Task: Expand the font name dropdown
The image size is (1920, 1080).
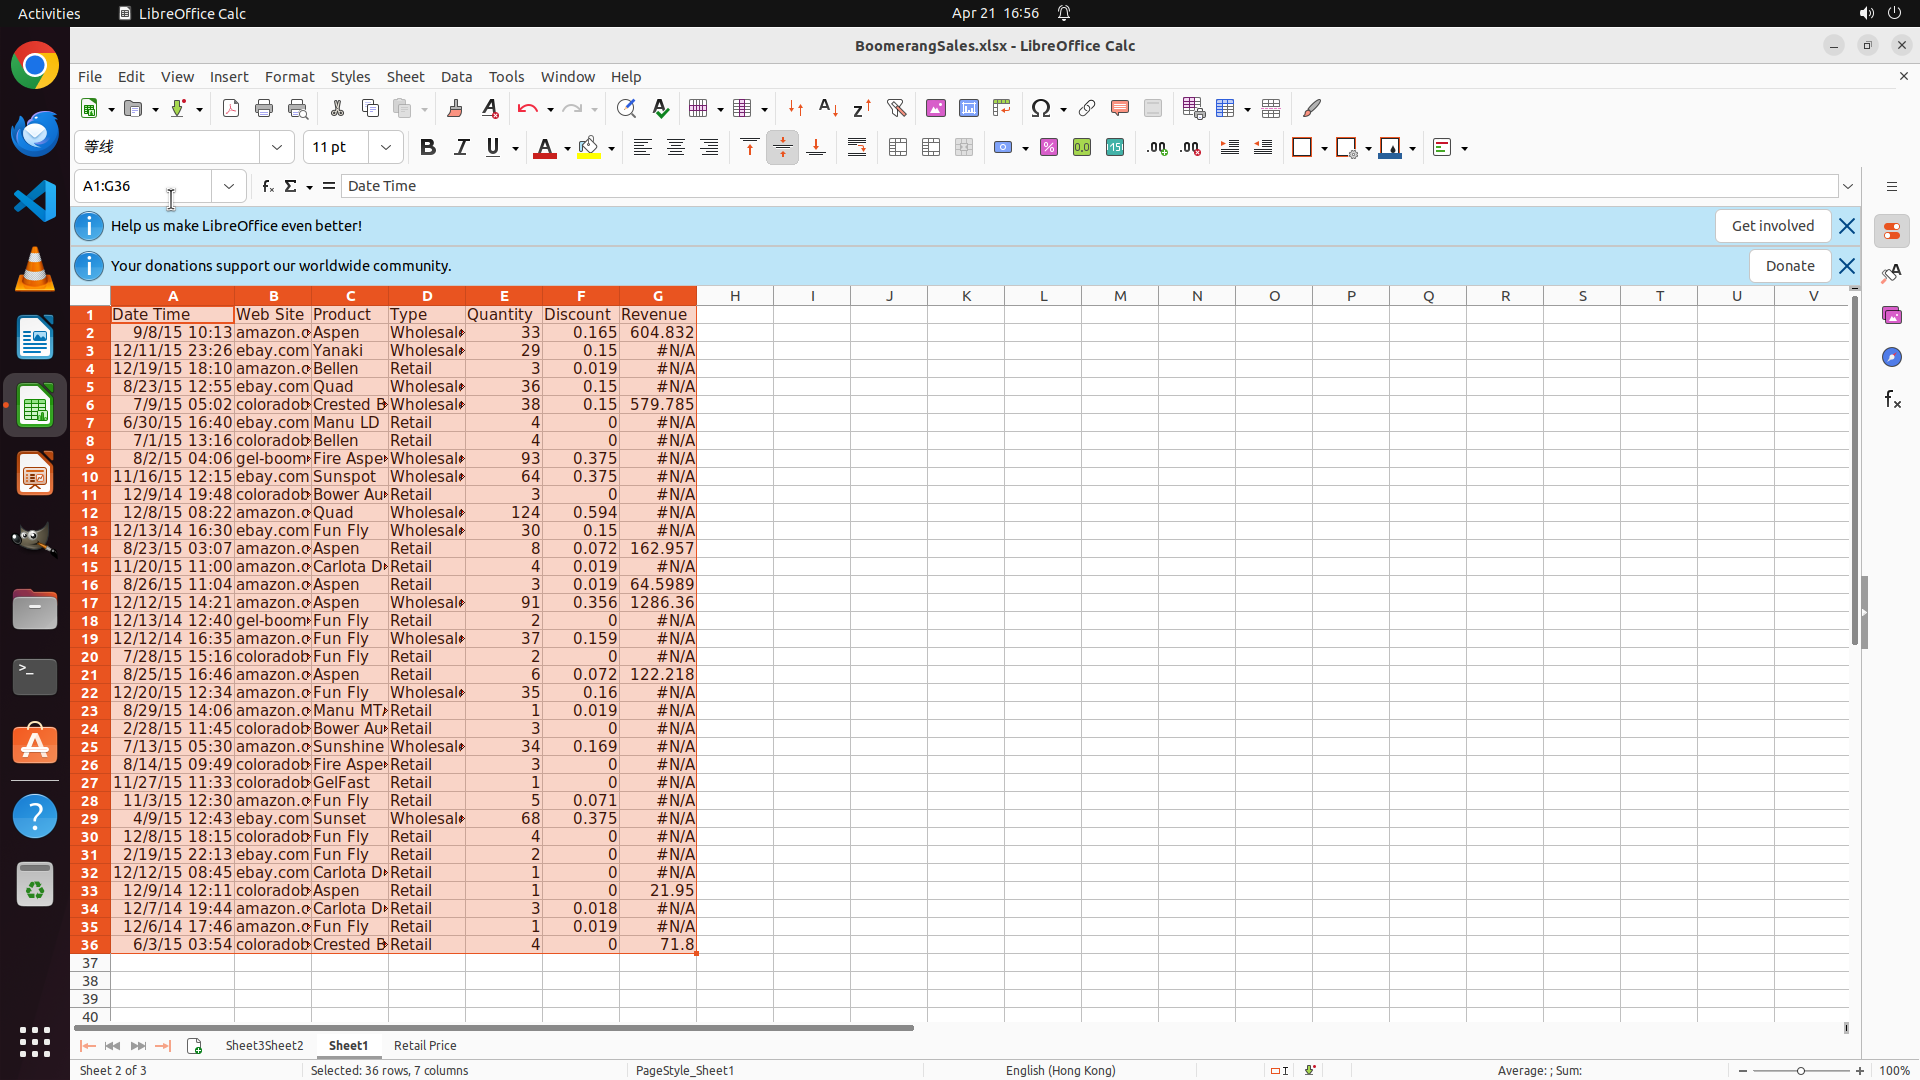Action: 277,148
